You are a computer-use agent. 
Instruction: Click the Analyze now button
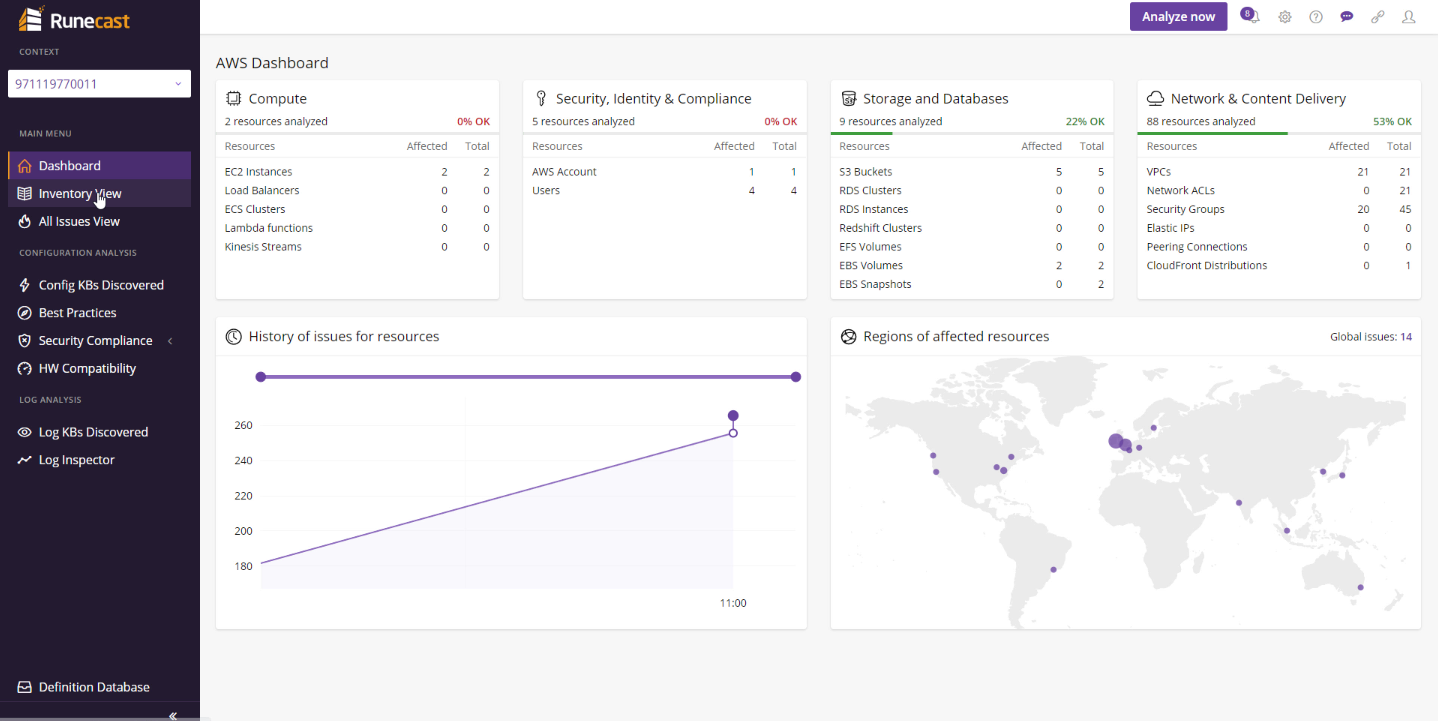coord(1178,17)
